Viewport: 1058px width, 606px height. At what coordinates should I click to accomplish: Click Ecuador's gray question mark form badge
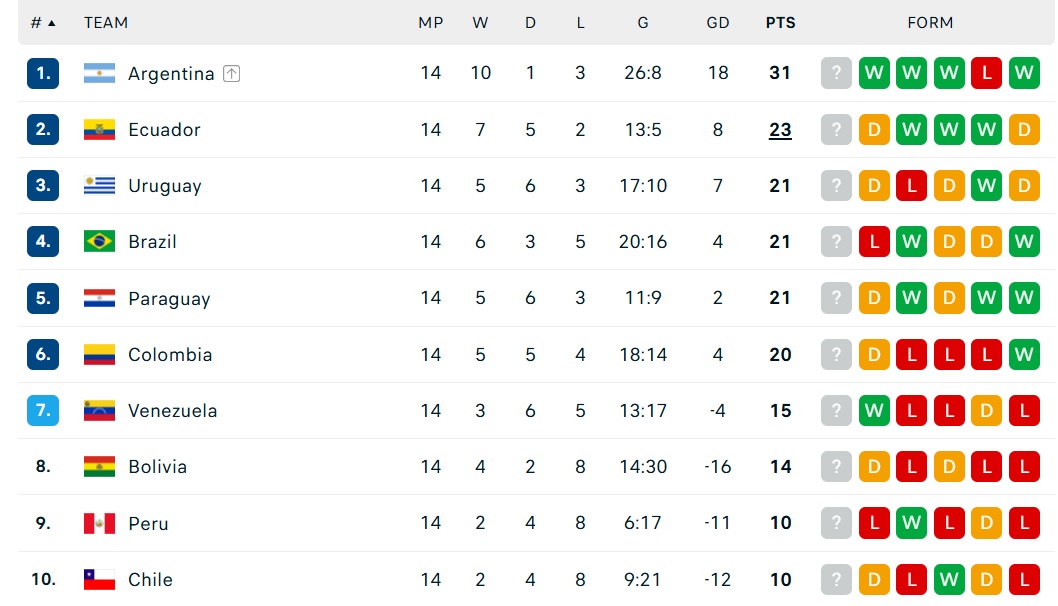(x=836, y=130)
